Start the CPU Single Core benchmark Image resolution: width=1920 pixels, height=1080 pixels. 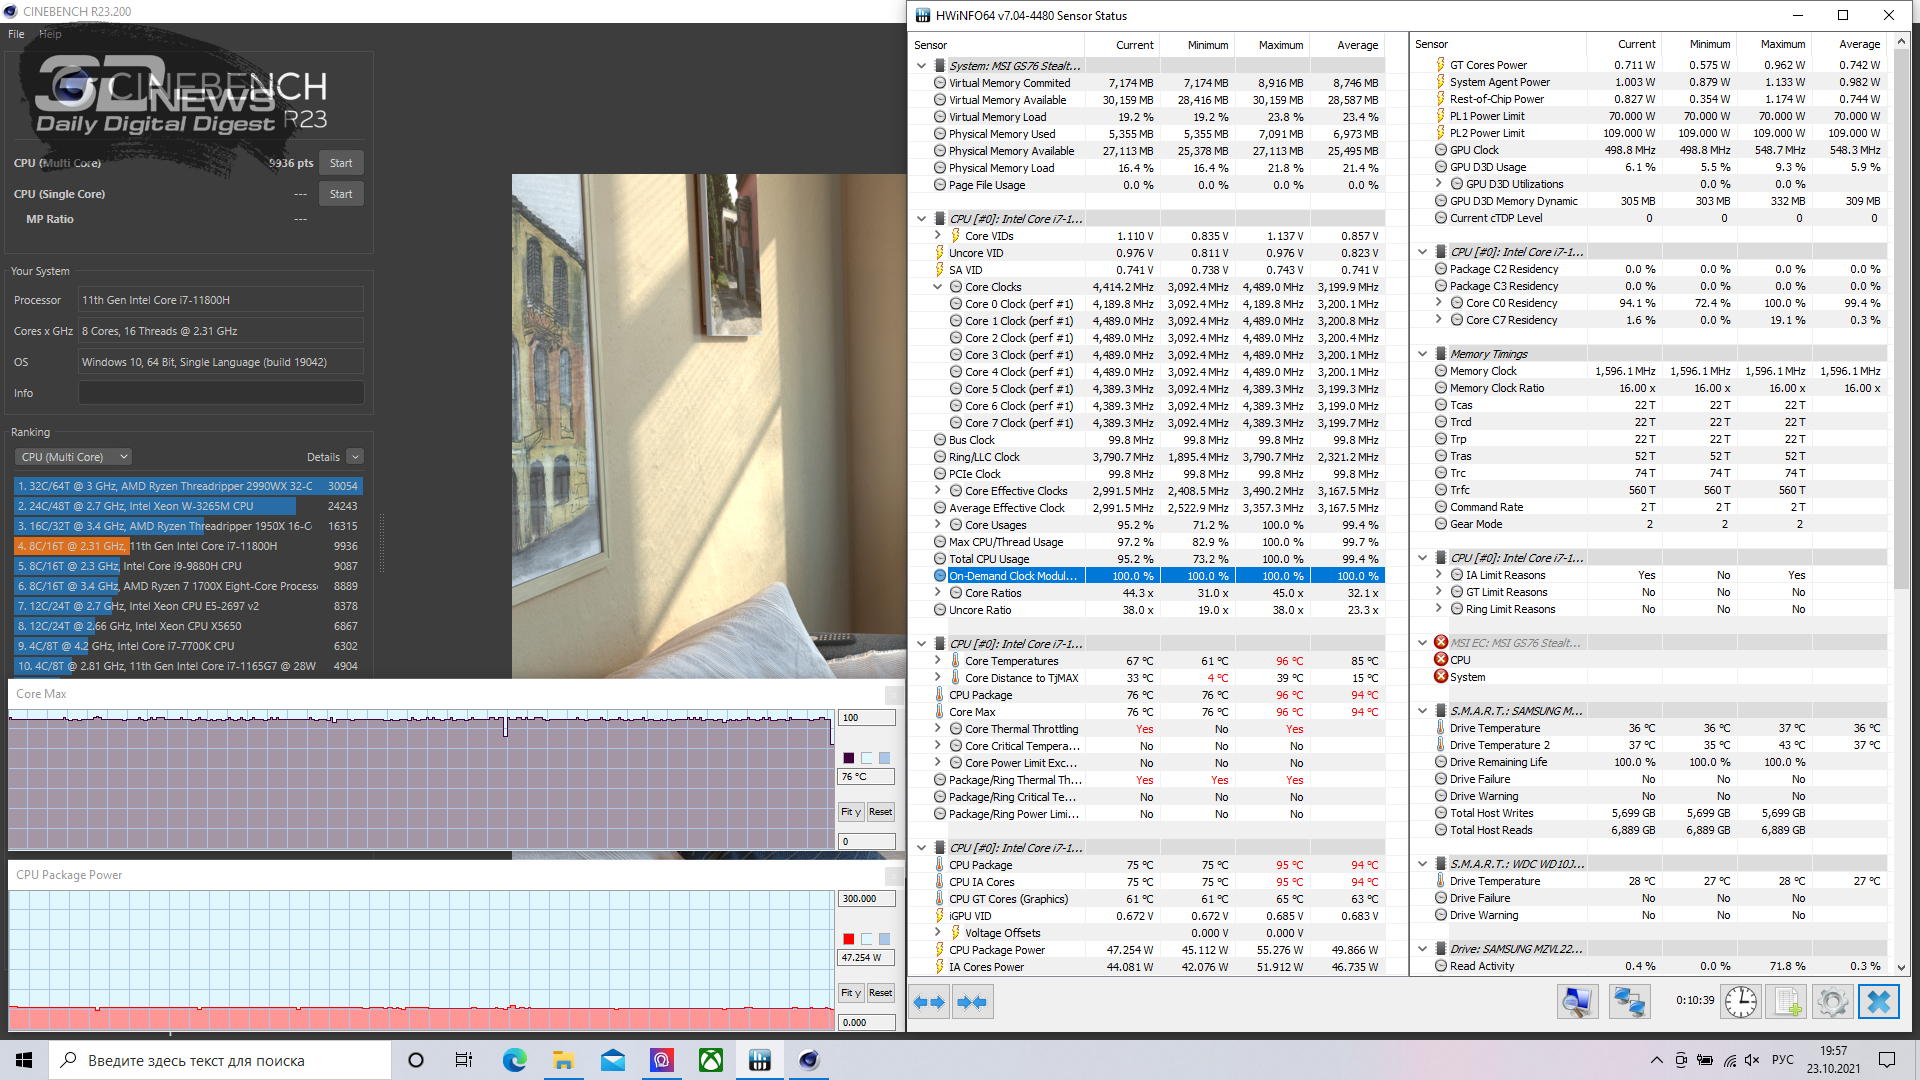pos(341,194)
